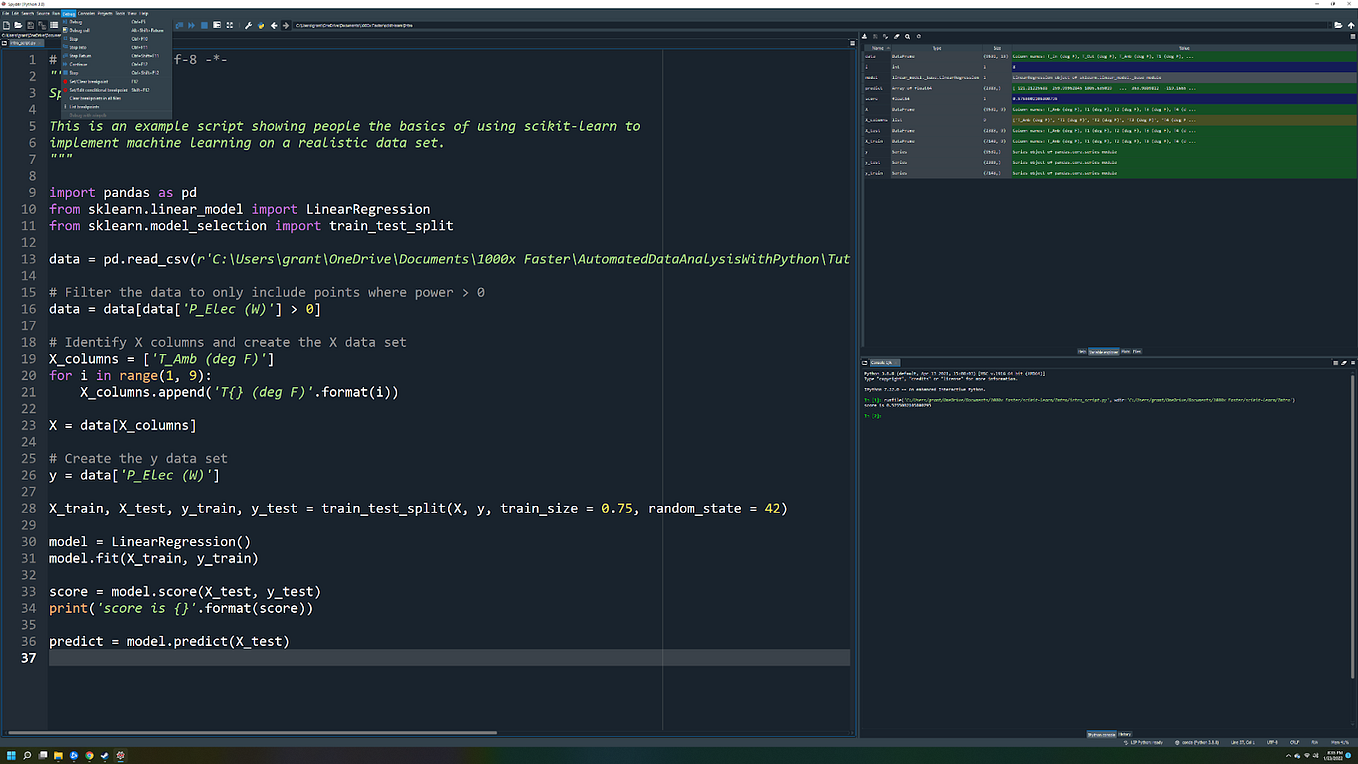Toggle maximize on the current pane

point(218,25)
